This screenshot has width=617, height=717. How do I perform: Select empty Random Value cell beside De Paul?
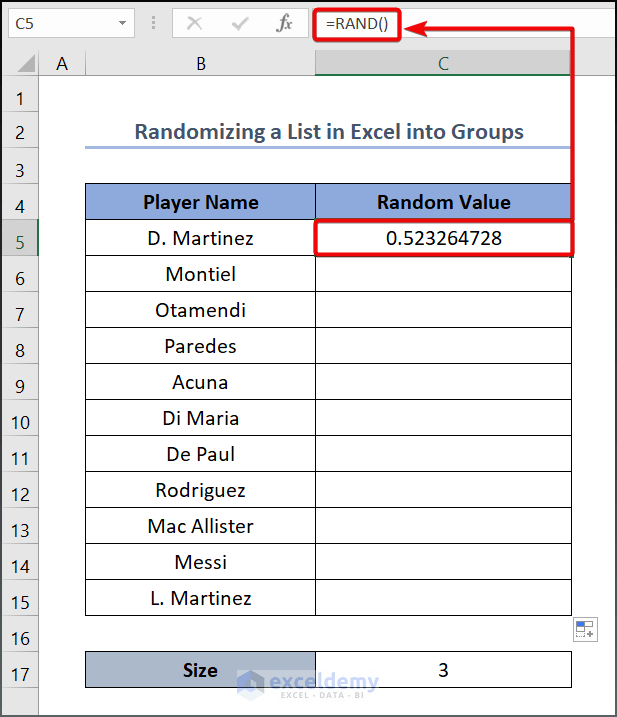click(x=443, y=454)
